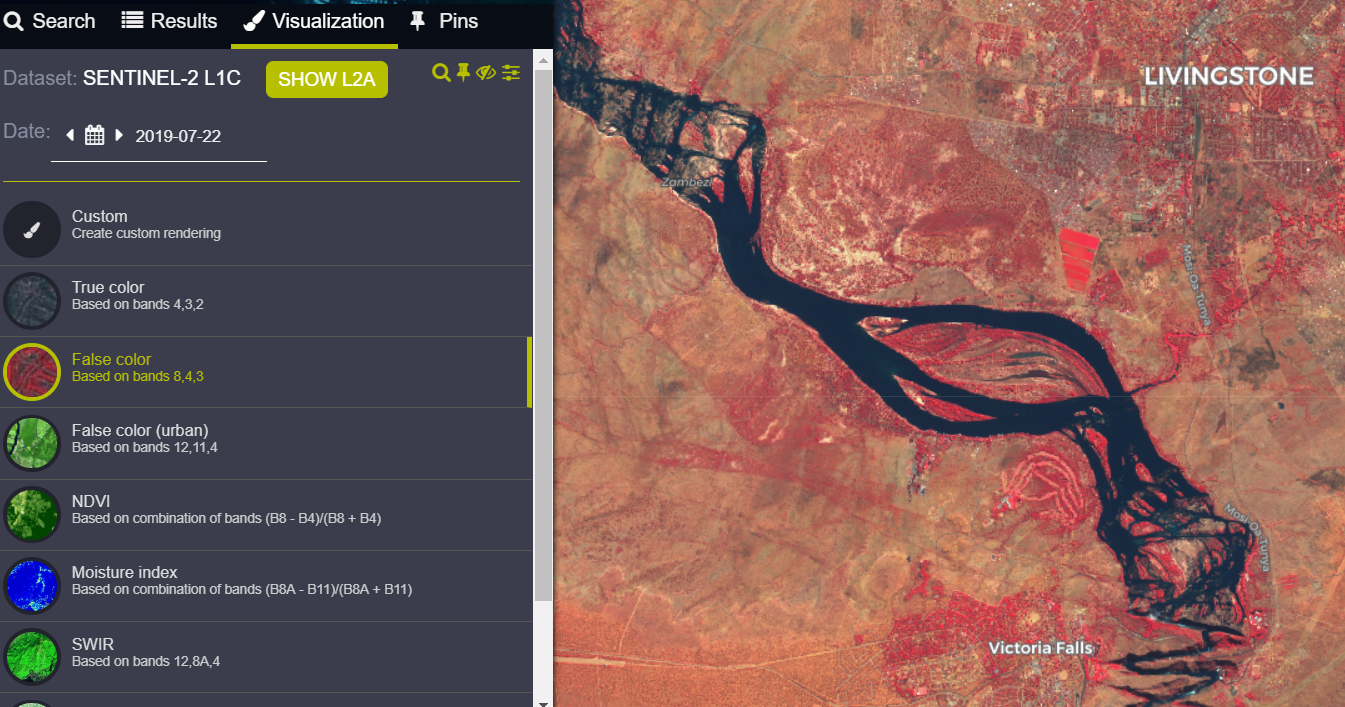Click the SHOW L2A button

click(x=326, y=78)
